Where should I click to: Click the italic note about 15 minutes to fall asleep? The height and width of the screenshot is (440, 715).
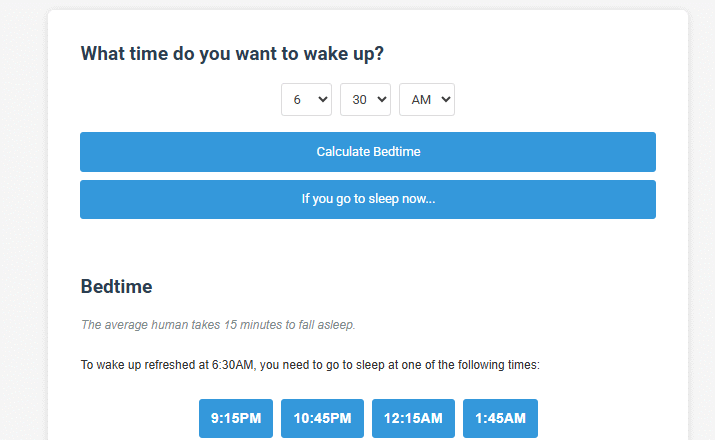pyautogui.click(x=218, y=324)
